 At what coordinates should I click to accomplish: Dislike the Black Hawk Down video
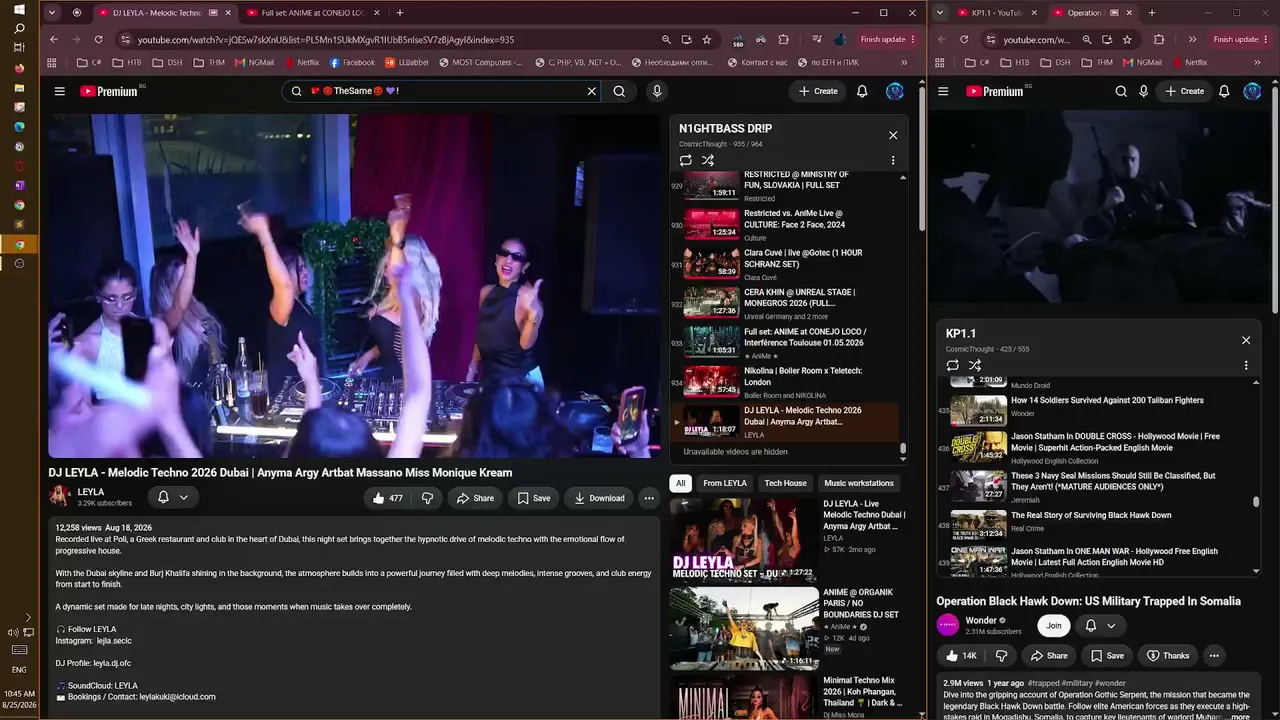tap(1001, 656)
